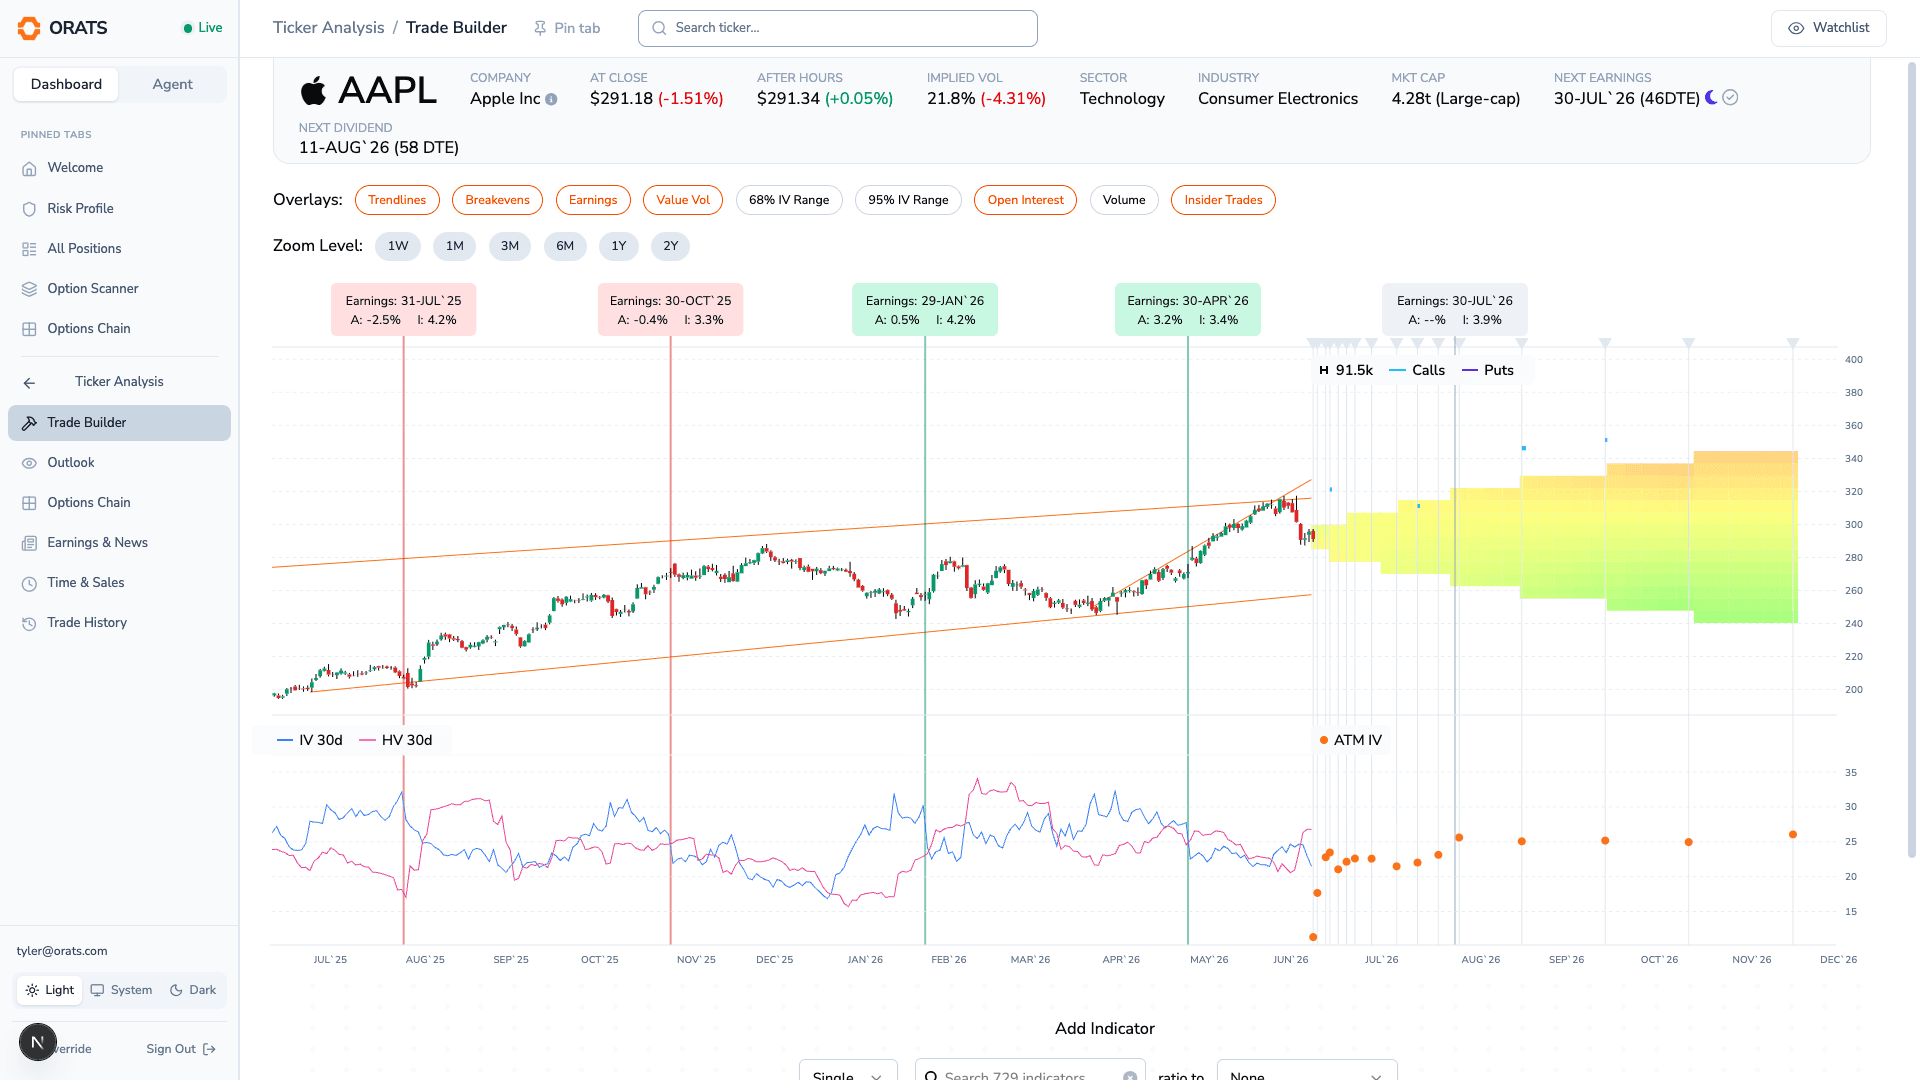Viewport: 1920px width, 1080px height.
Task: Set zoom level to 1W
Action: (398, 246)
